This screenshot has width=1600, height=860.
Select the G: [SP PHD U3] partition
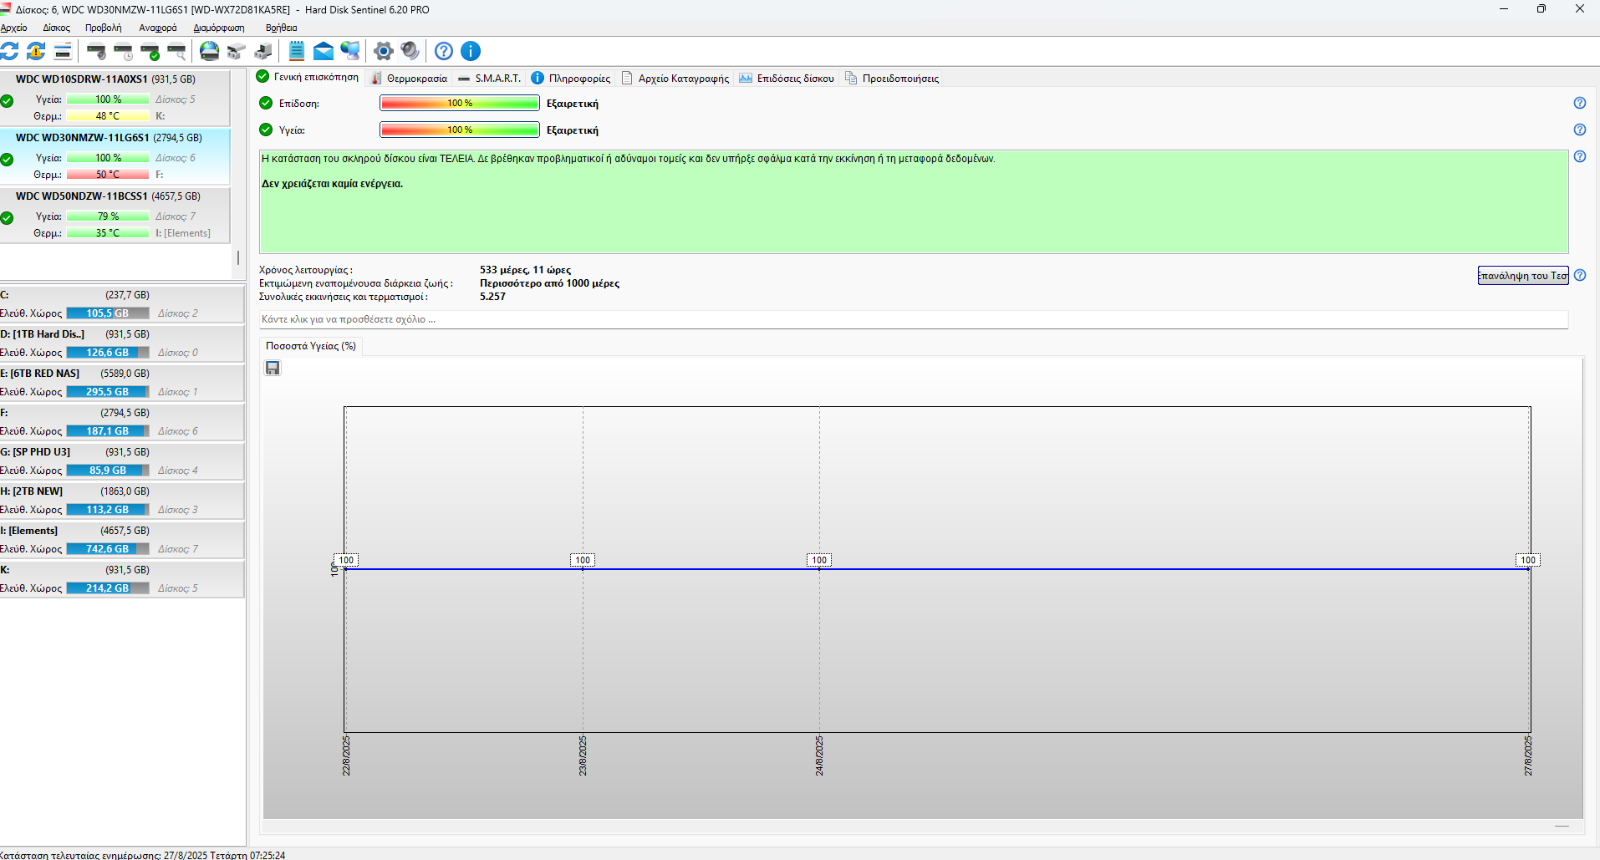pos(122,461)
